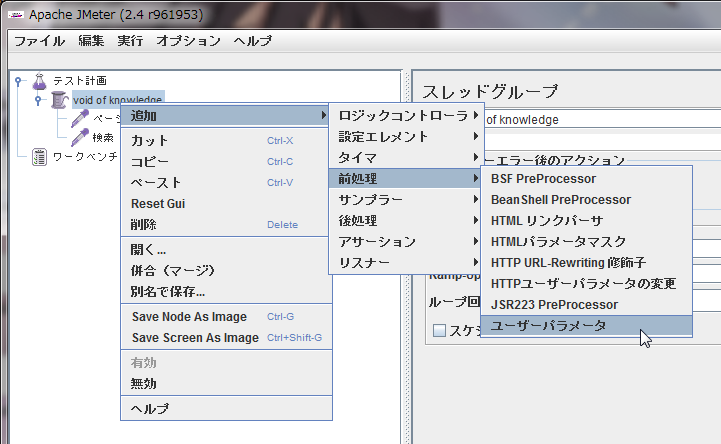721x444 pixels.
Task: Select the 検索 tree label
Action: point(103,137)
